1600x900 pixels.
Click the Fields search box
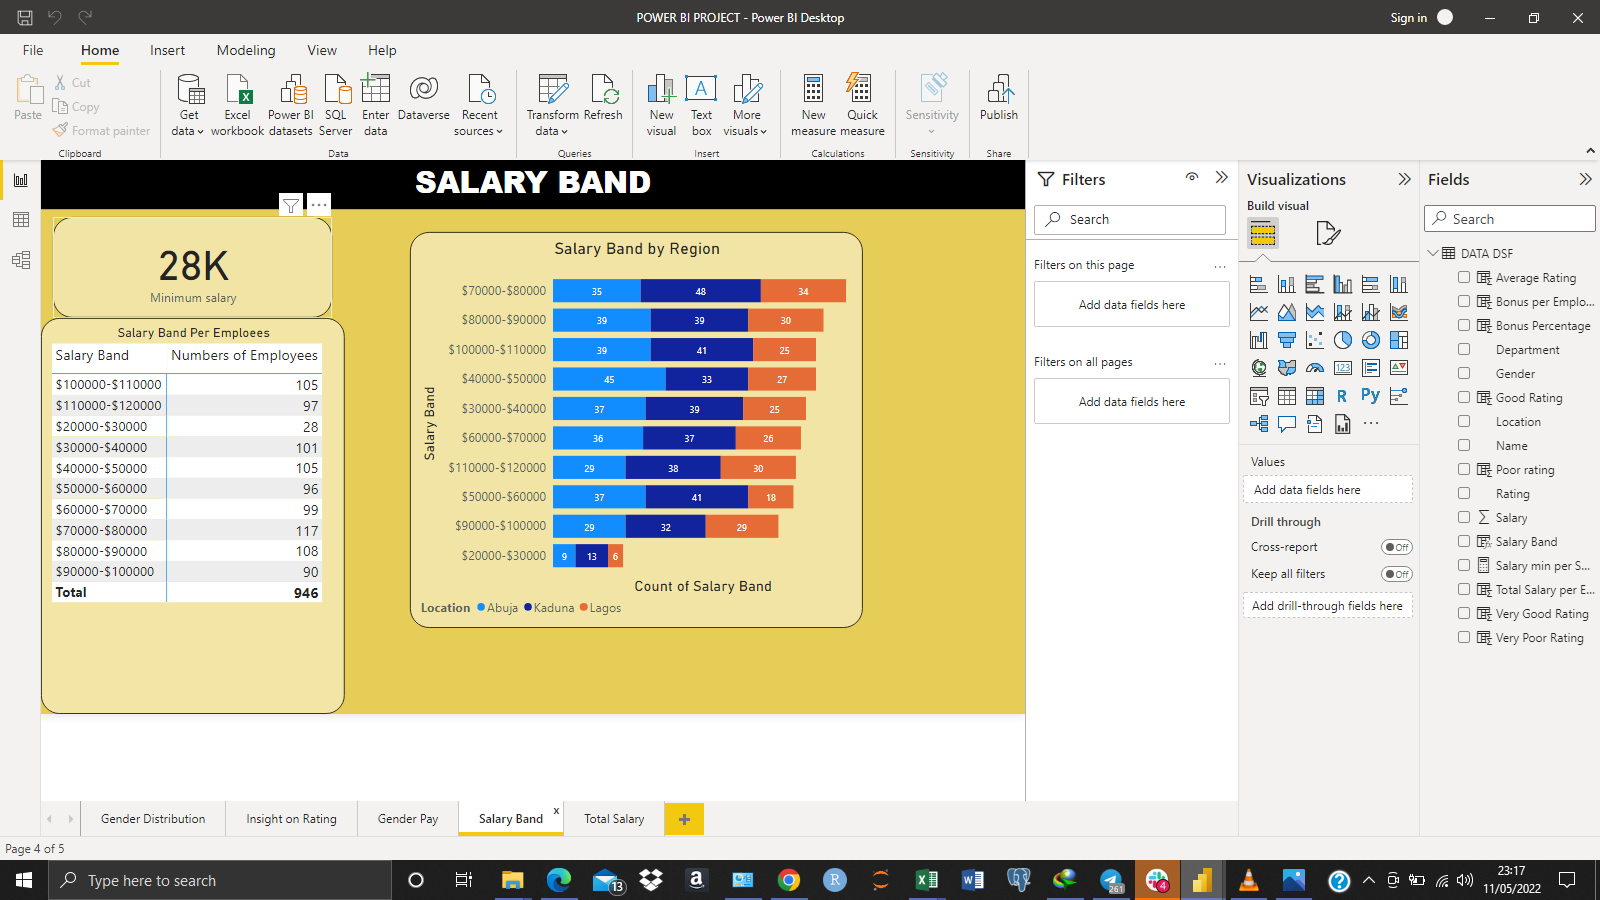click(1510, 218)
